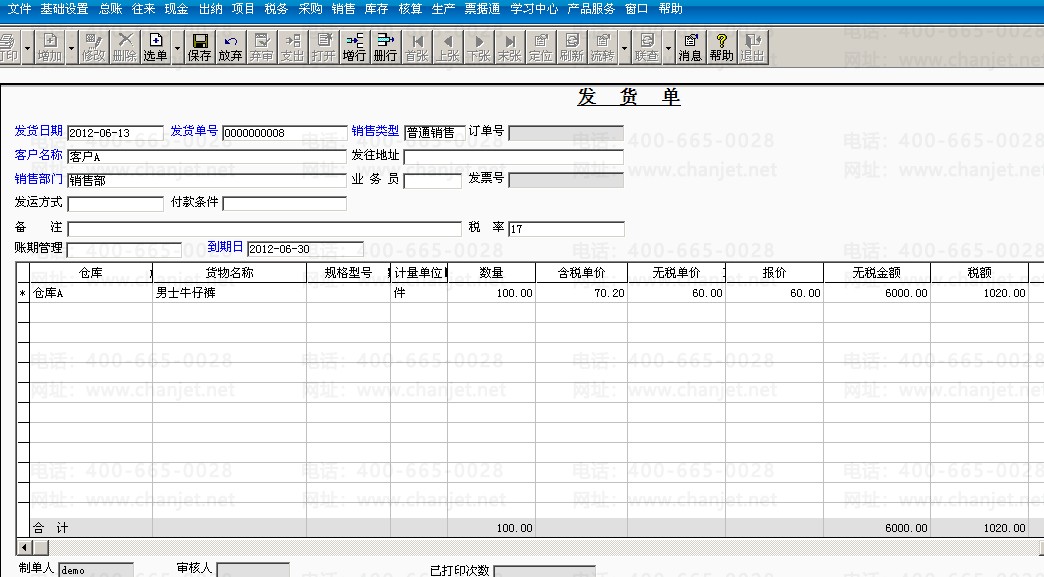Click the 退出 exit toolbar icon
The height and width of the screenshot is (577, 1044).
752,47
